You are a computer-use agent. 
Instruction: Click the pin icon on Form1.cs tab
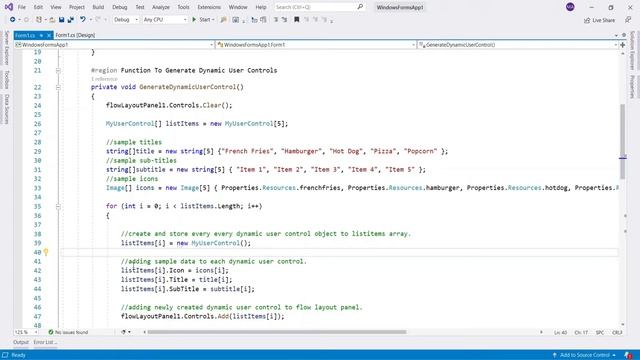(x=41, y=36)
